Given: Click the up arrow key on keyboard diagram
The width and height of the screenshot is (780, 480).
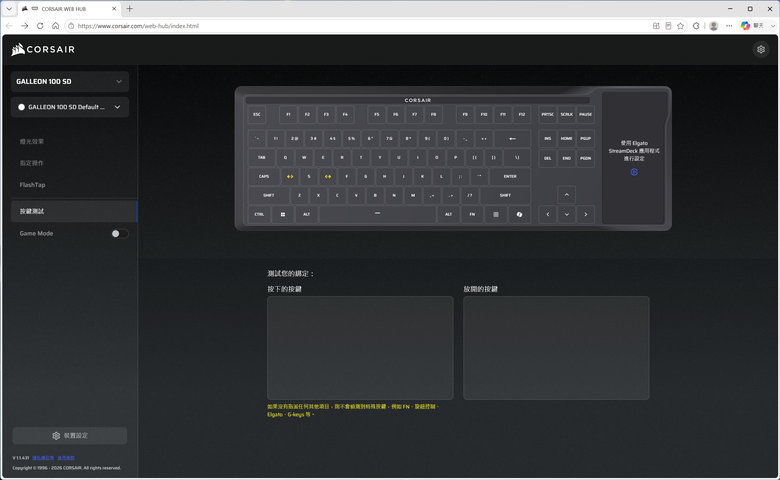Looking at the screenshot, I should click(567, 195).
